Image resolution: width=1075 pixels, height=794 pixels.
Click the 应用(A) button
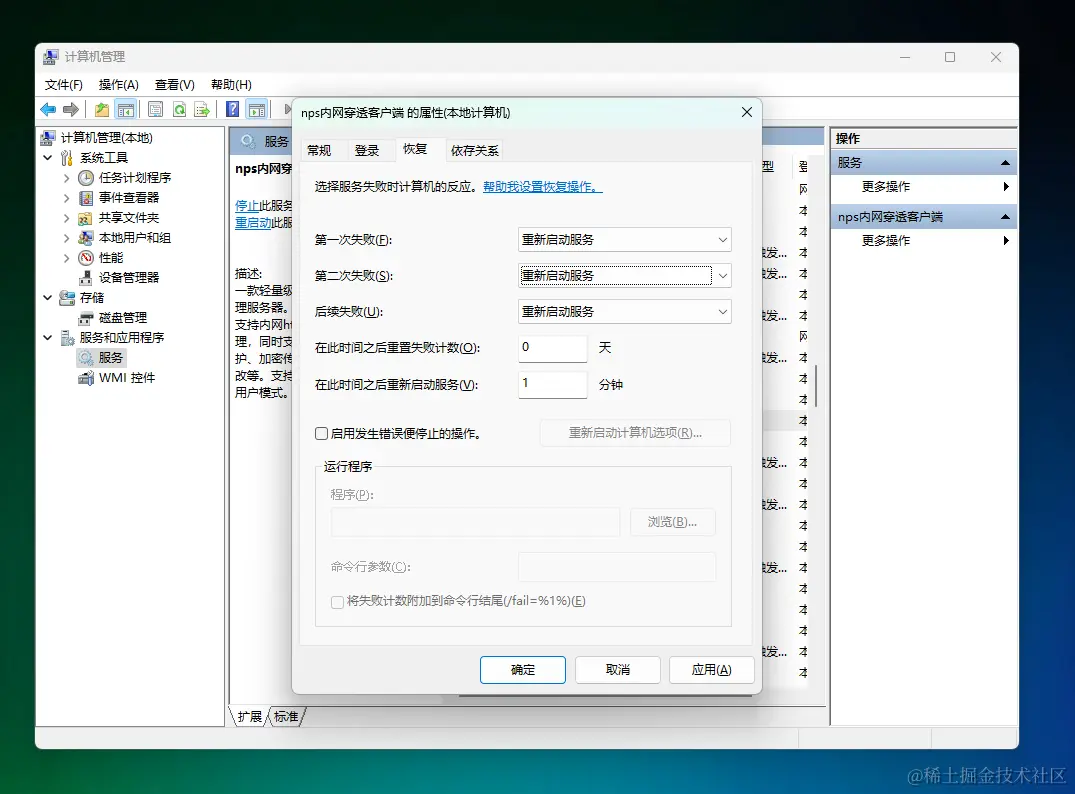(712, 670)
